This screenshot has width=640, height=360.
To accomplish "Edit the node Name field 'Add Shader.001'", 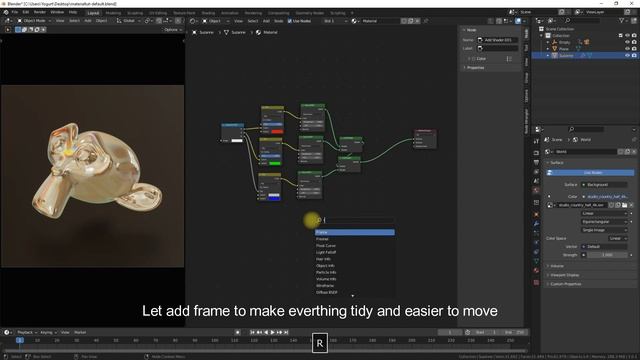I will point(498,40).
